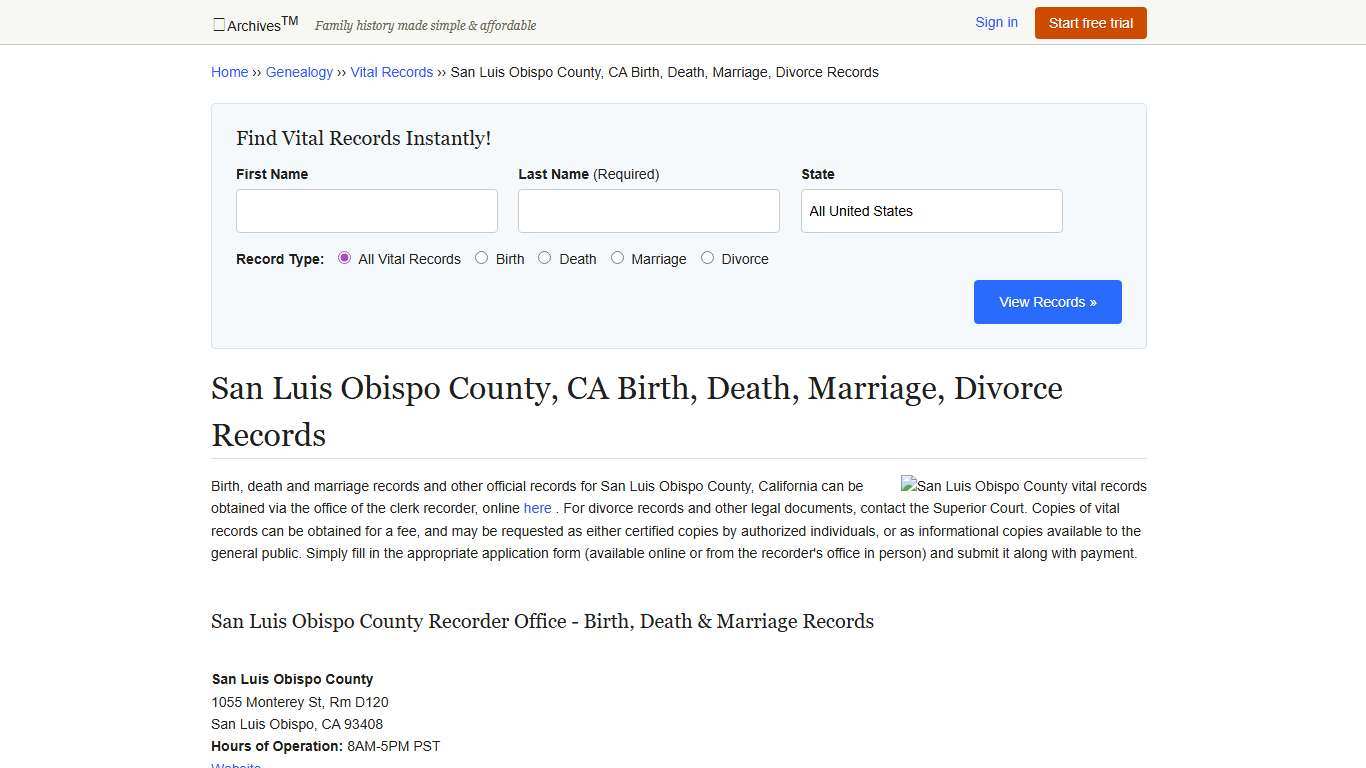Choose the Divorce record type
This screenshot has width=1366, height=768.
(x=708, y=257)
